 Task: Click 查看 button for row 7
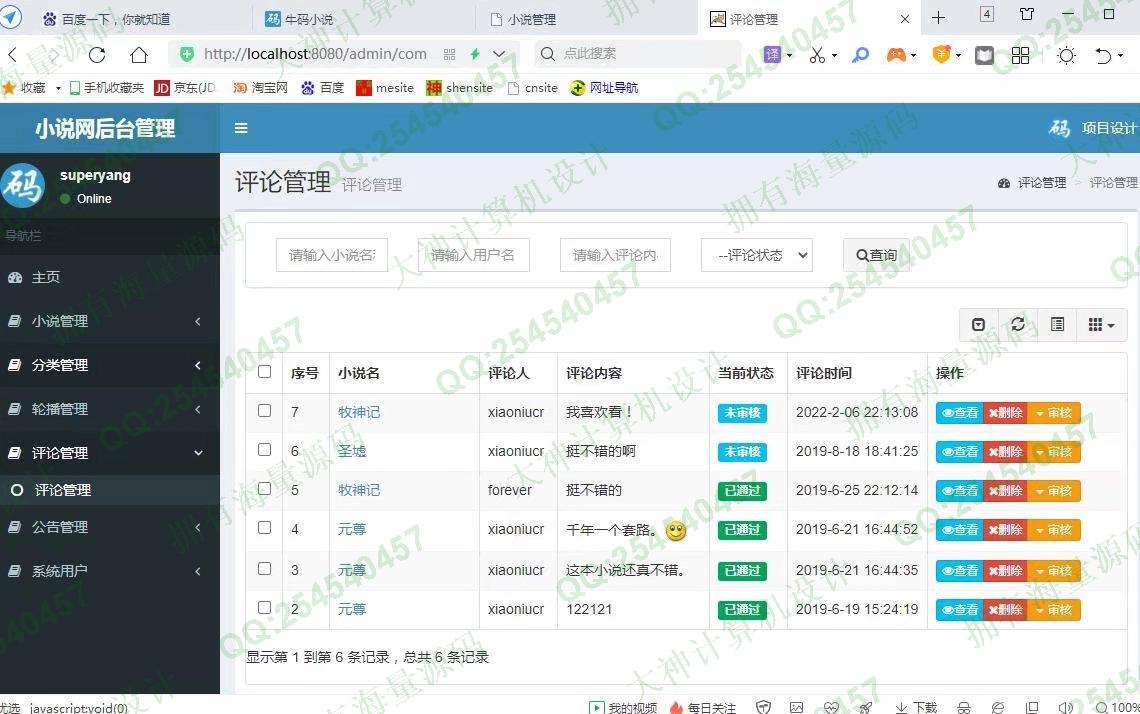pos(960,413)
